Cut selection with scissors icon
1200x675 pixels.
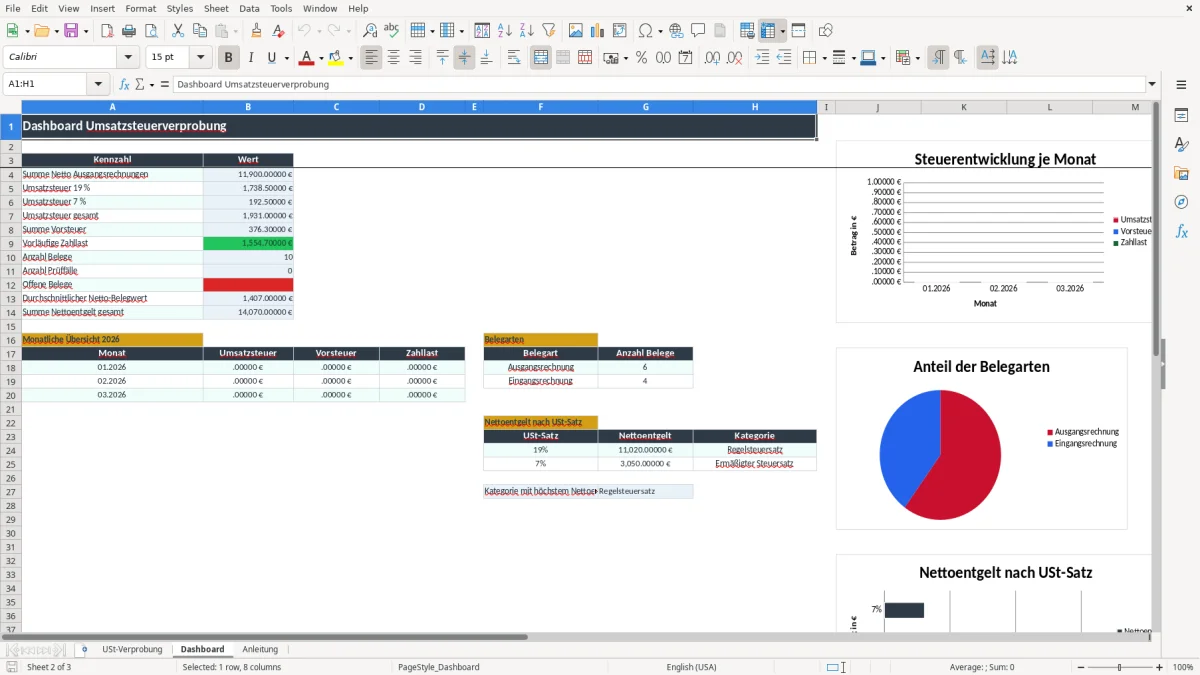[178, 31]
